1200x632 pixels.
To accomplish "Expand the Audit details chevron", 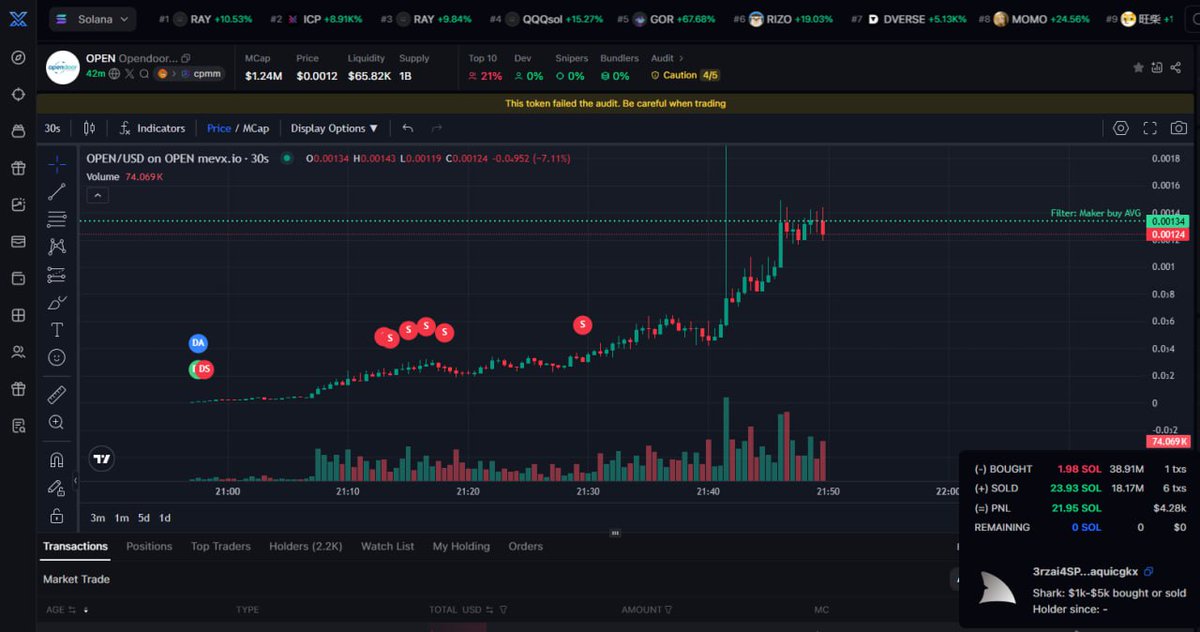I will click(x=681, y=59).
